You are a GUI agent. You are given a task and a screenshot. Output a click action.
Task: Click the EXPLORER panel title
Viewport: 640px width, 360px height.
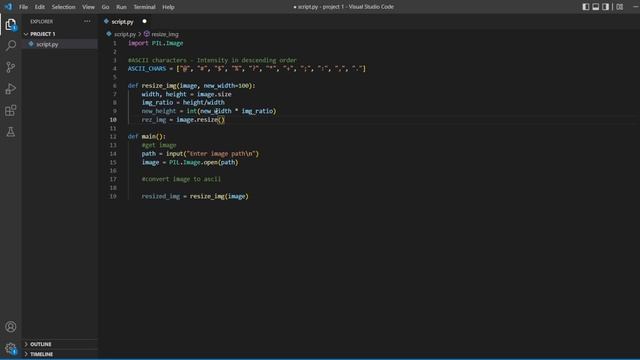[42, 22]
